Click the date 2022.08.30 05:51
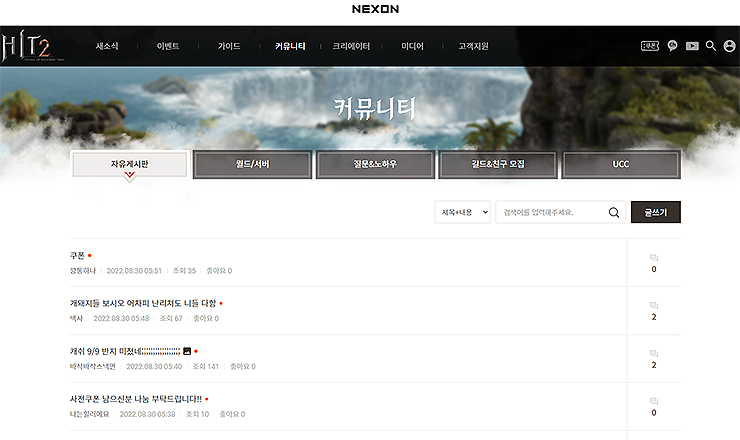This screenshot has width=740, height=440. pos(134,271)
